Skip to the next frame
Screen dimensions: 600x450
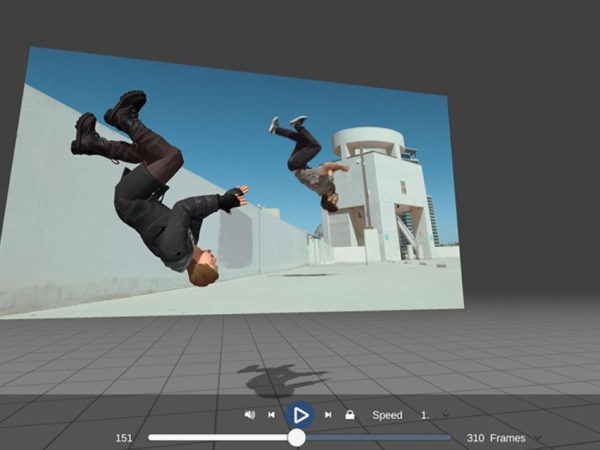pos(328,415)
